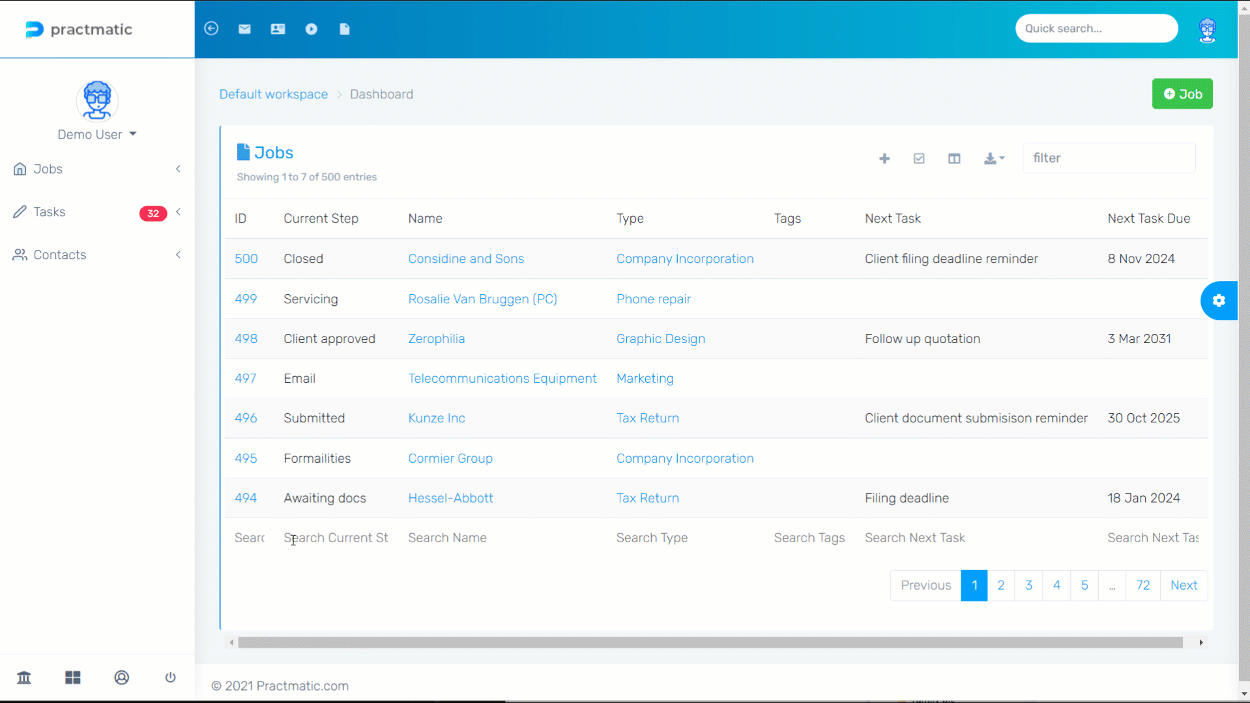Open the export download dropdown
1250x703 pixels.
tap(993, 158)
